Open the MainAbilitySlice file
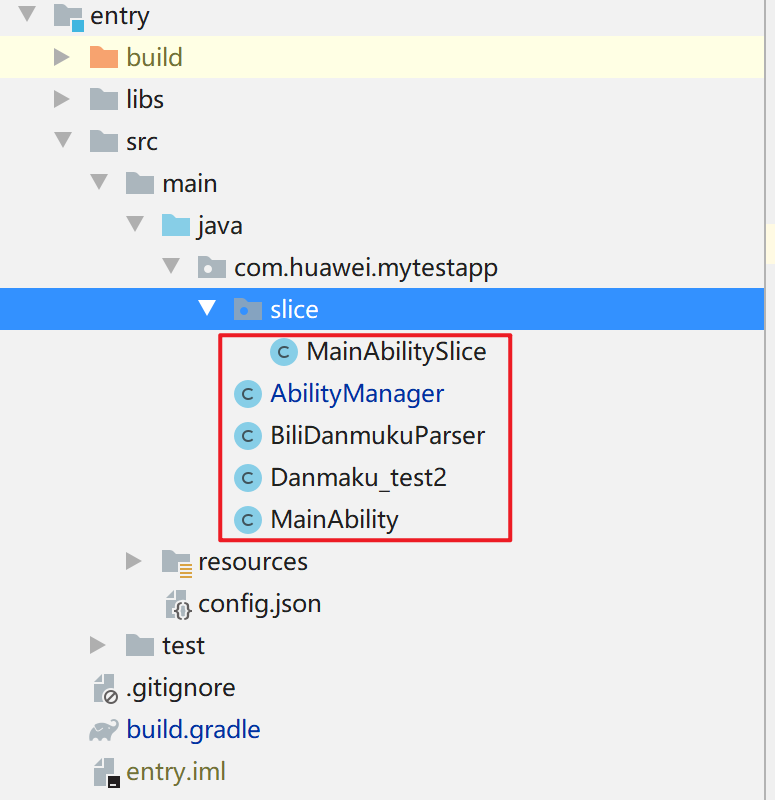 point(396,352)
